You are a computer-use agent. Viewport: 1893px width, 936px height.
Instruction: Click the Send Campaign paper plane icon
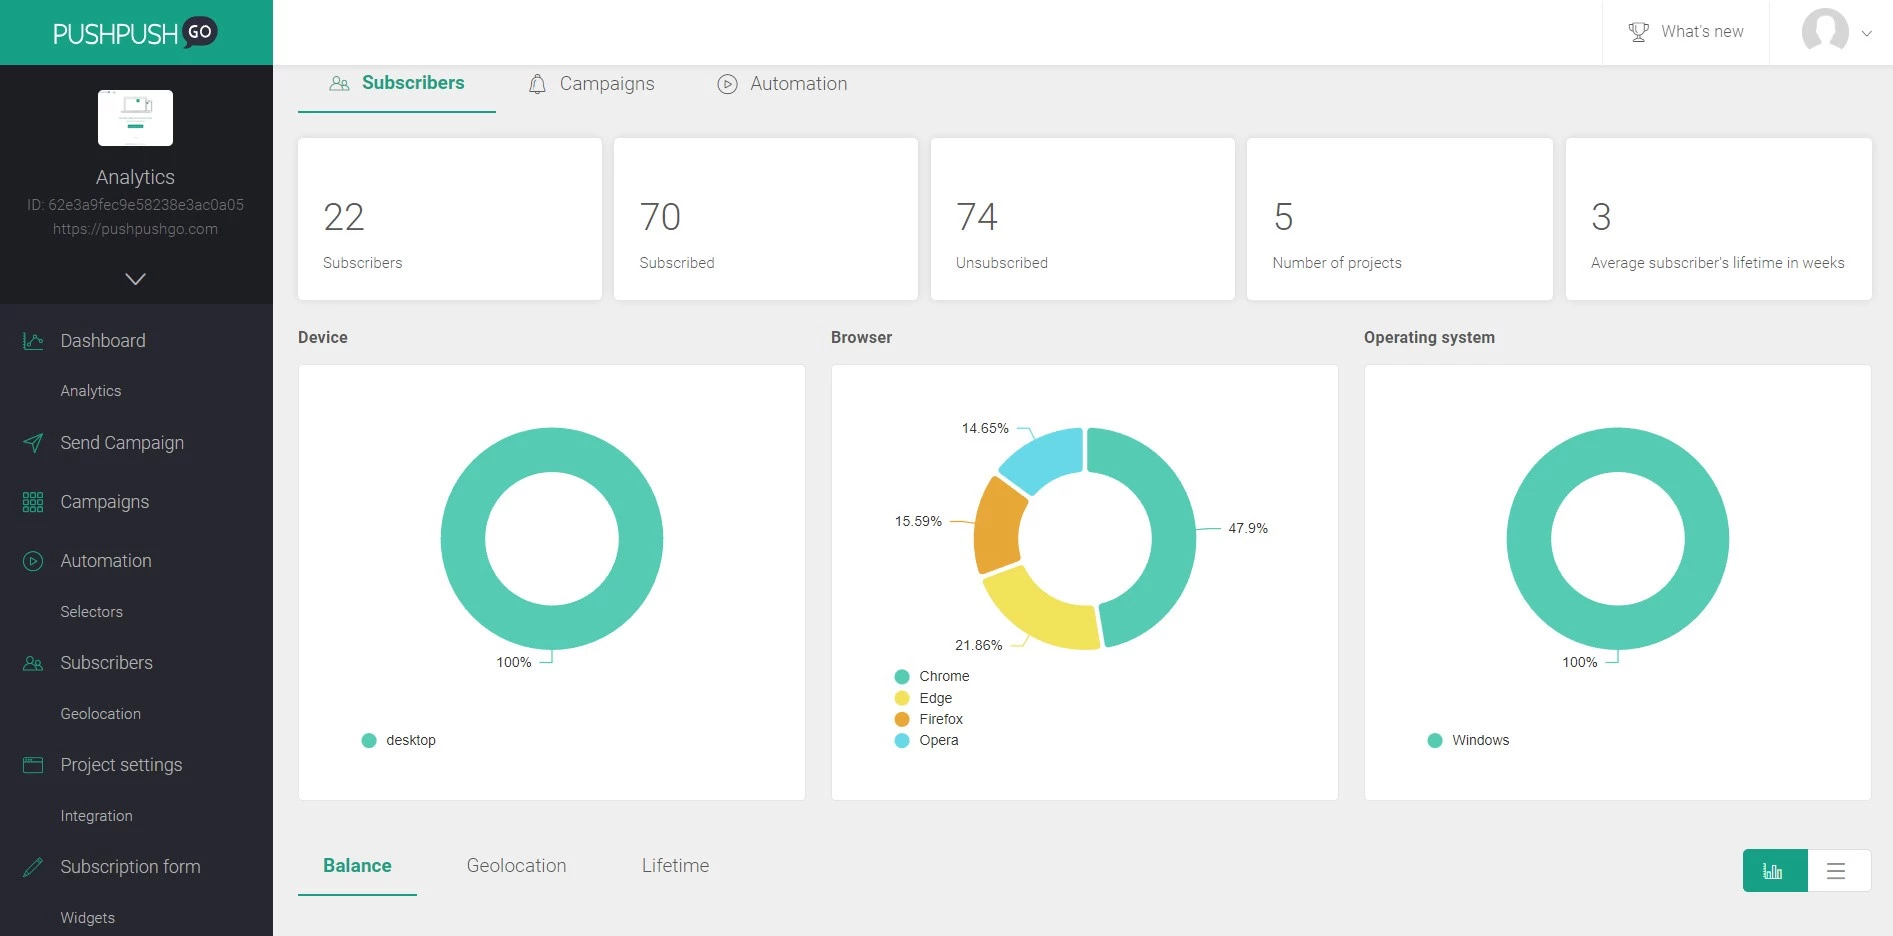point(33,443)
